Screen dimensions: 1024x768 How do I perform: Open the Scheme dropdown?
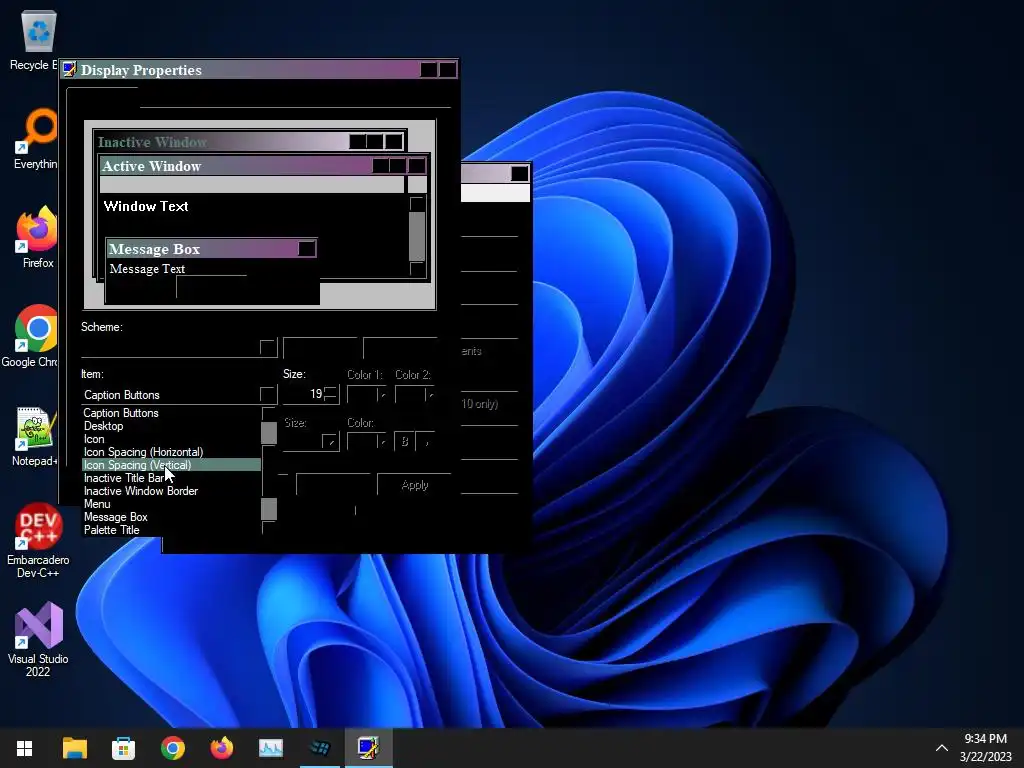coord(268,347)
